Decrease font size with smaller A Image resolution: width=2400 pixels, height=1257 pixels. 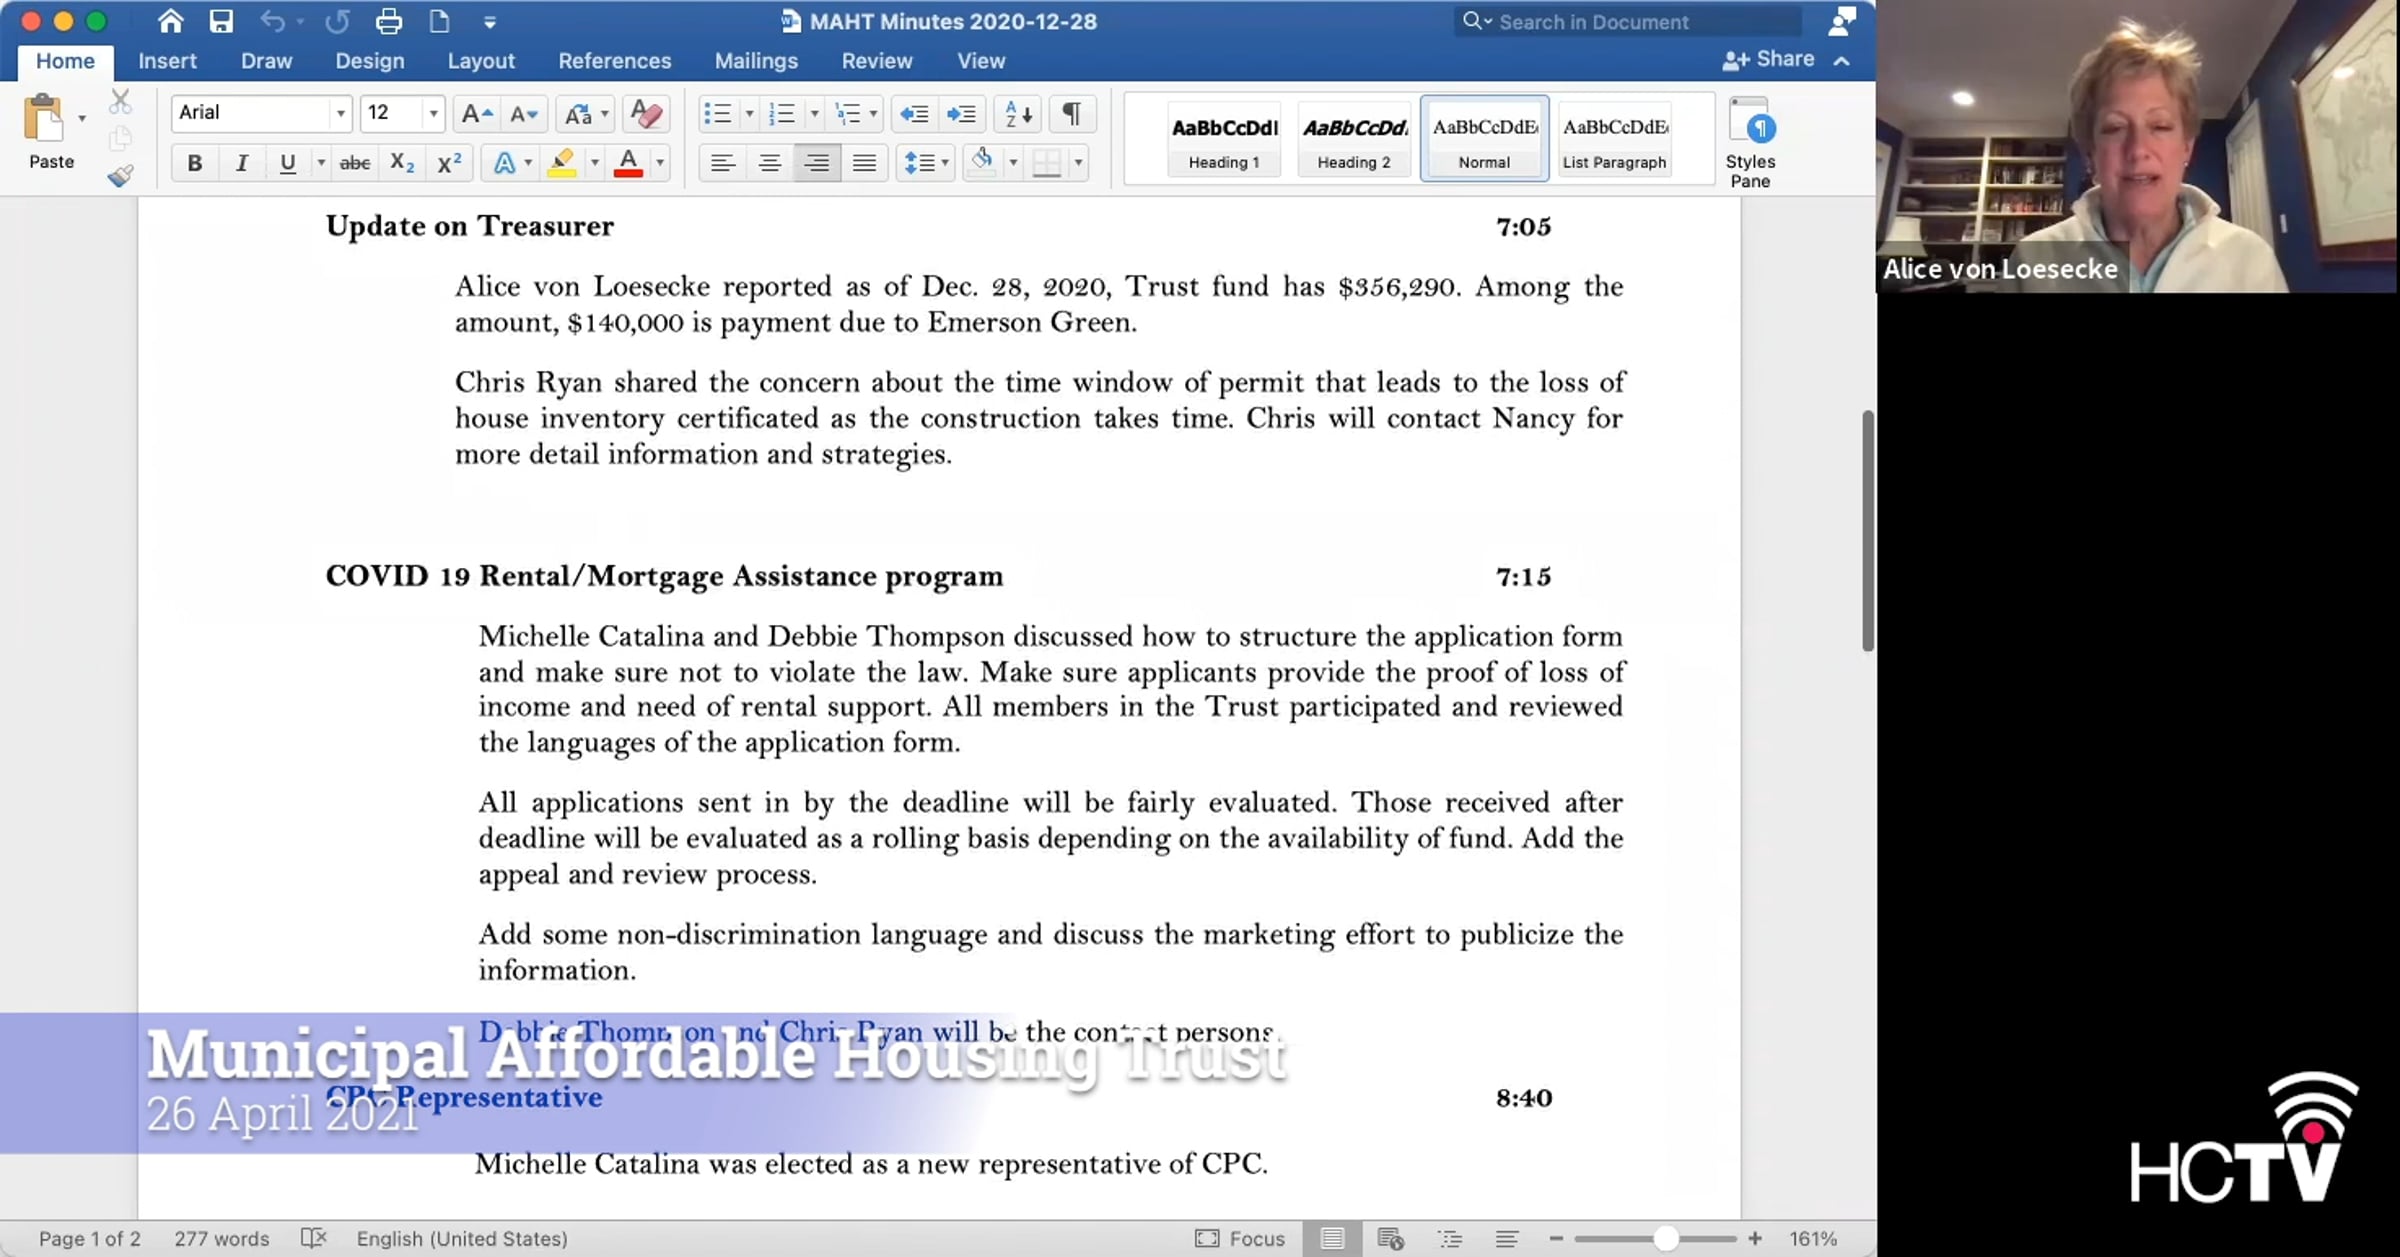click(524, 113)
